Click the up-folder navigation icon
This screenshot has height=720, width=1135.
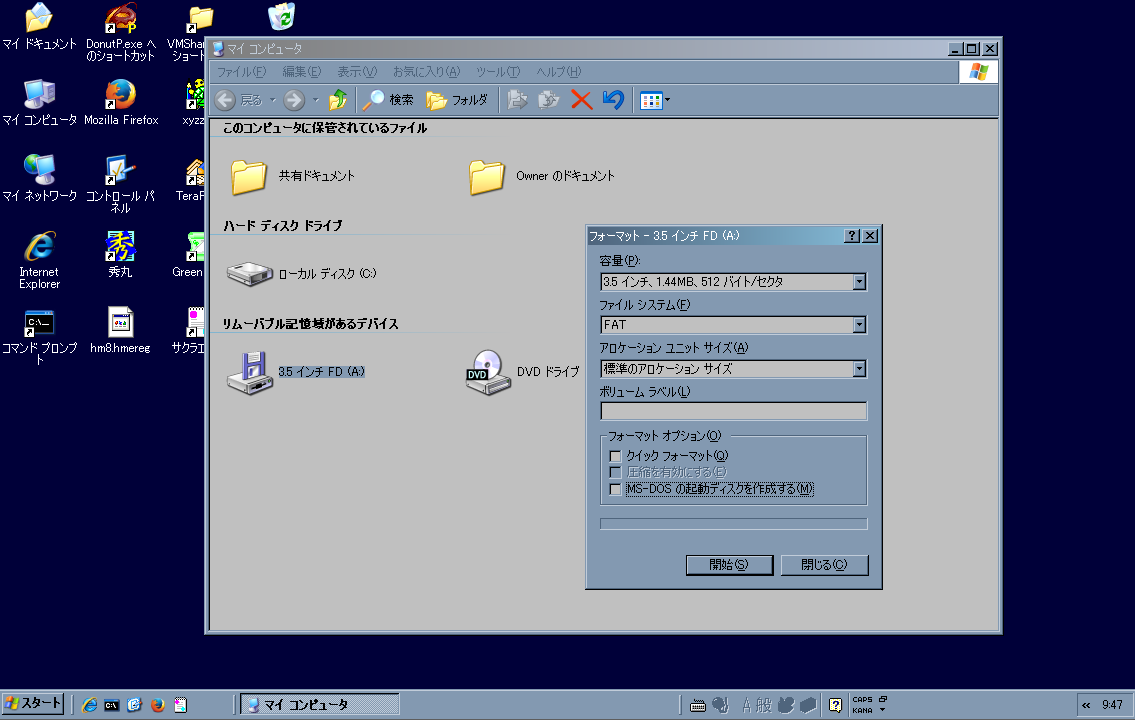click(x=339, y=100)
